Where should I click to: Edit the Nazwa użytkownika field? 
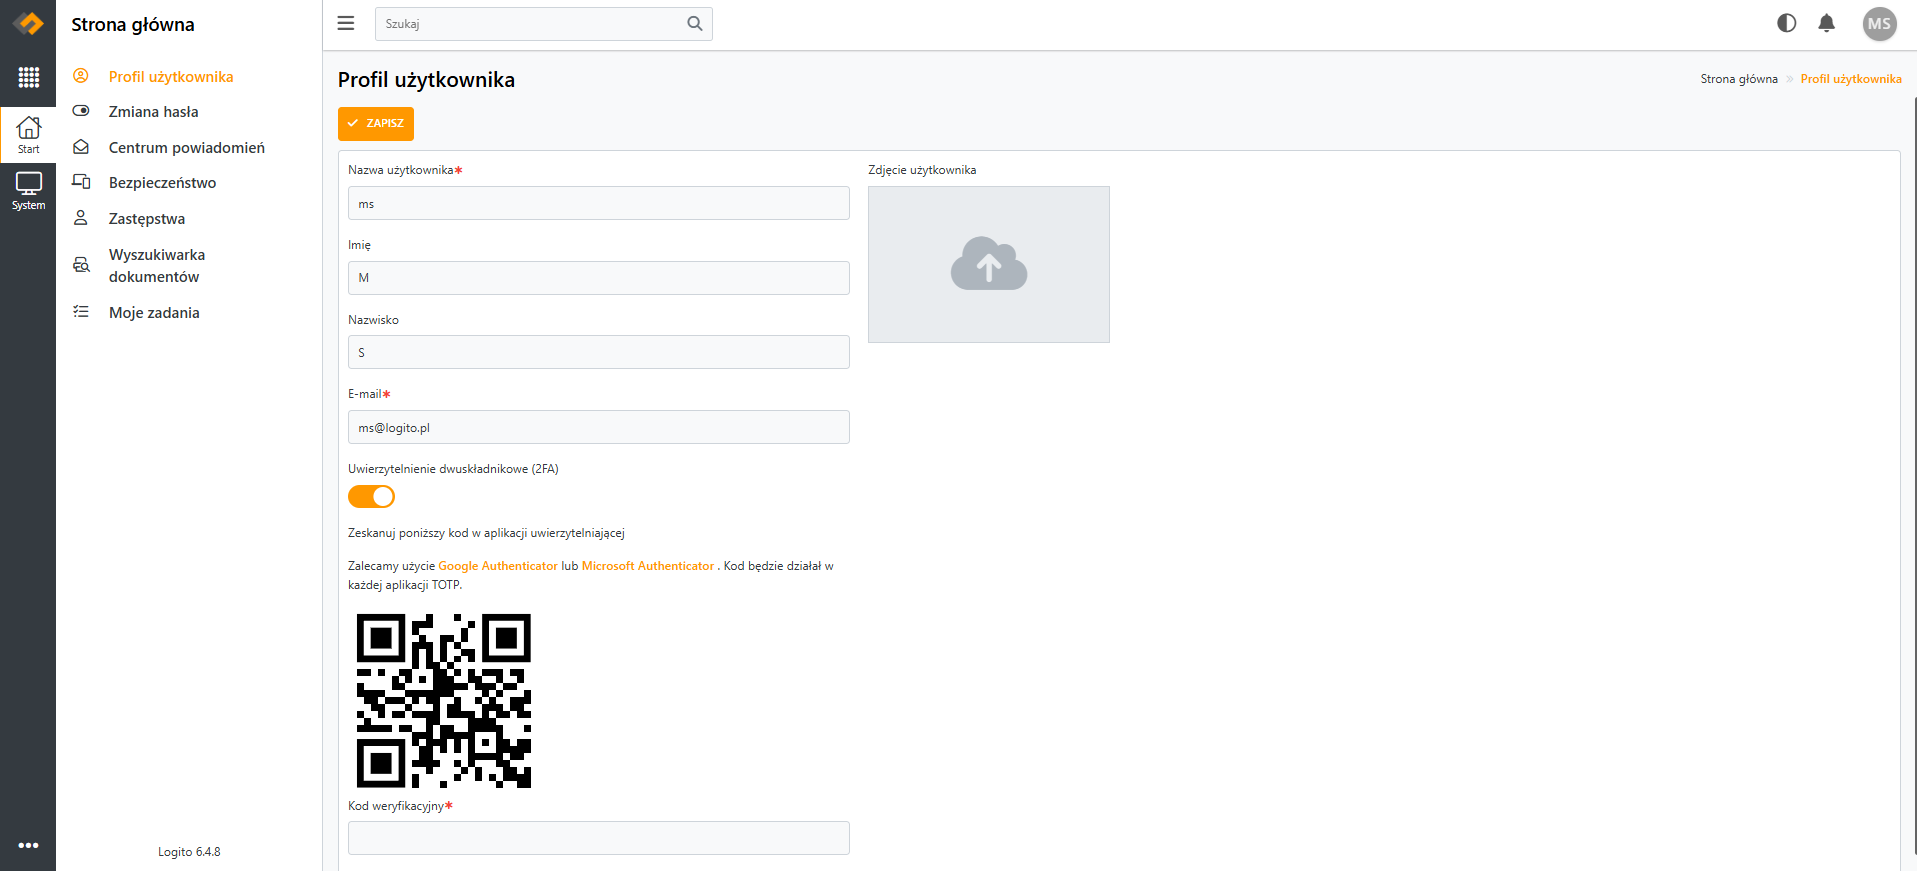click(x=599, y=203)
